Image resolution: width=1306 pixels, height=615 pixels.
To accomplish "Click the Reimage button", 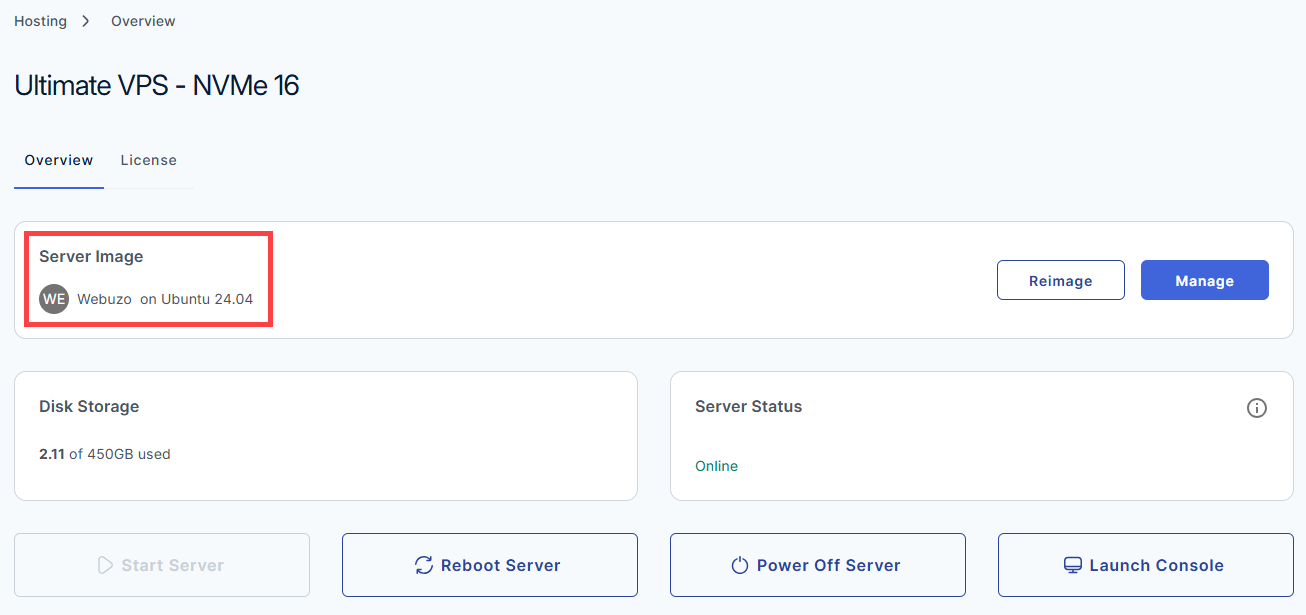I will point(1061,280).
